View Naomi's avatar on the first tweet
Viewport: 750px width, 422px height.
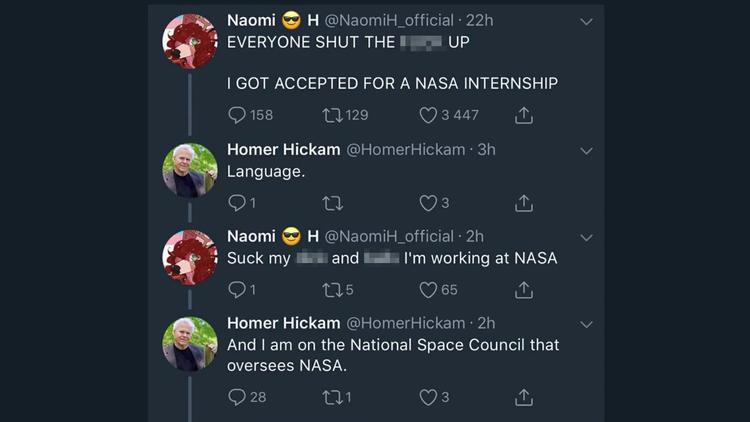tap(189, 42)
